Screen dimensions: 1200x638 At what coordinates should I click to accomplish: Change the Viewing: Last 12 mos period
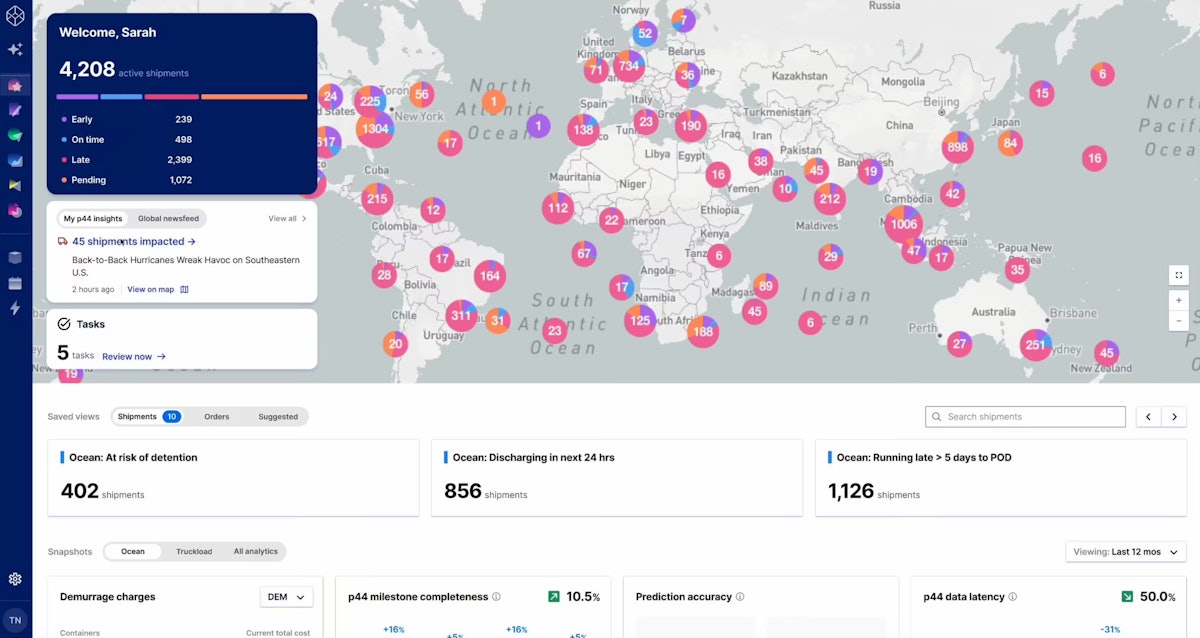1125,551
